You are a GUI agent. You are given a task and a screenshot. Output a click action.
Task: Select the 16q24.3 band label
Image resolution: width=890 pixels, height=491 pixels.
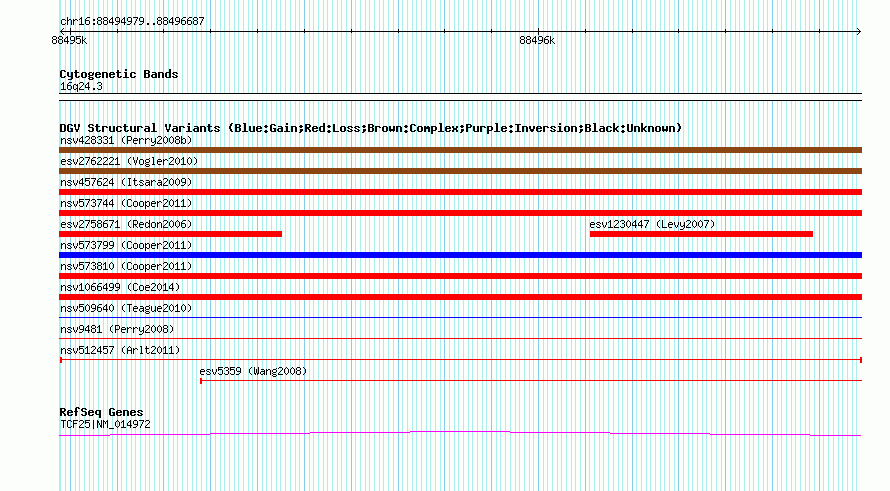coord(81,86)
